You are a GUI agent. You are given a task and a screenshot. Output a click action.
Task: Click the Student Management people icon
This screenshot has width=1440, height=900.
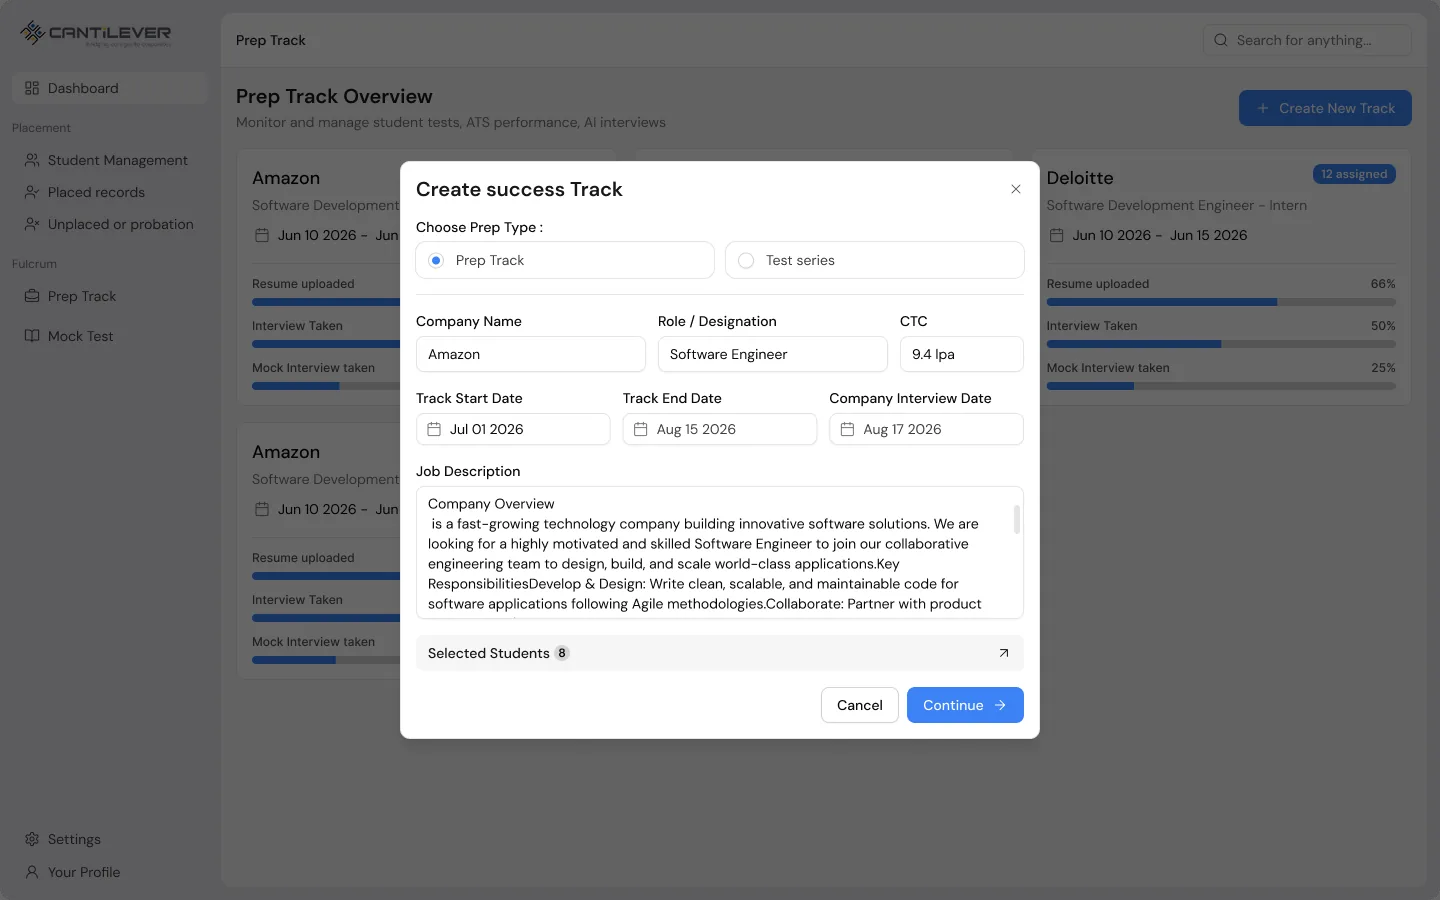32,160
